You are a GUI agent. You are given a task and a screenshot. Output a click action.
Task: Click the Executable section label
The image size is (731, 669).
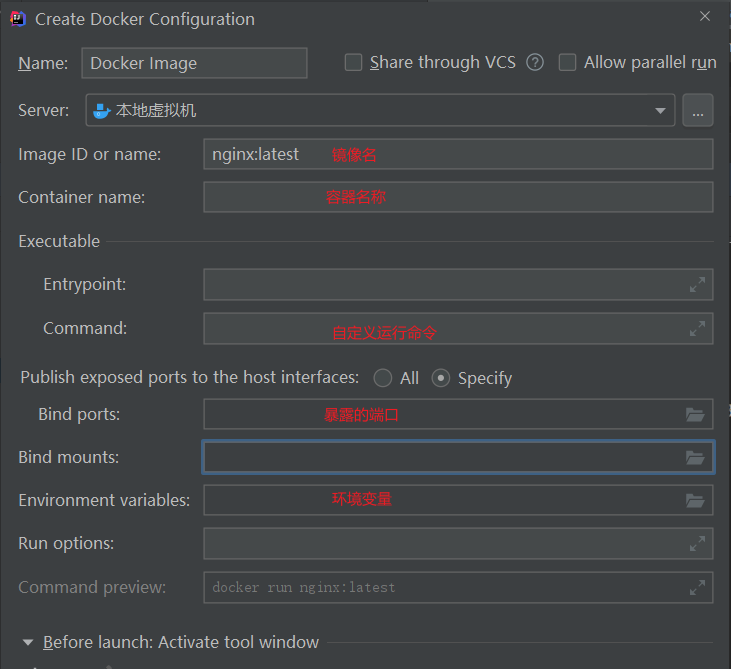(59, 241)
